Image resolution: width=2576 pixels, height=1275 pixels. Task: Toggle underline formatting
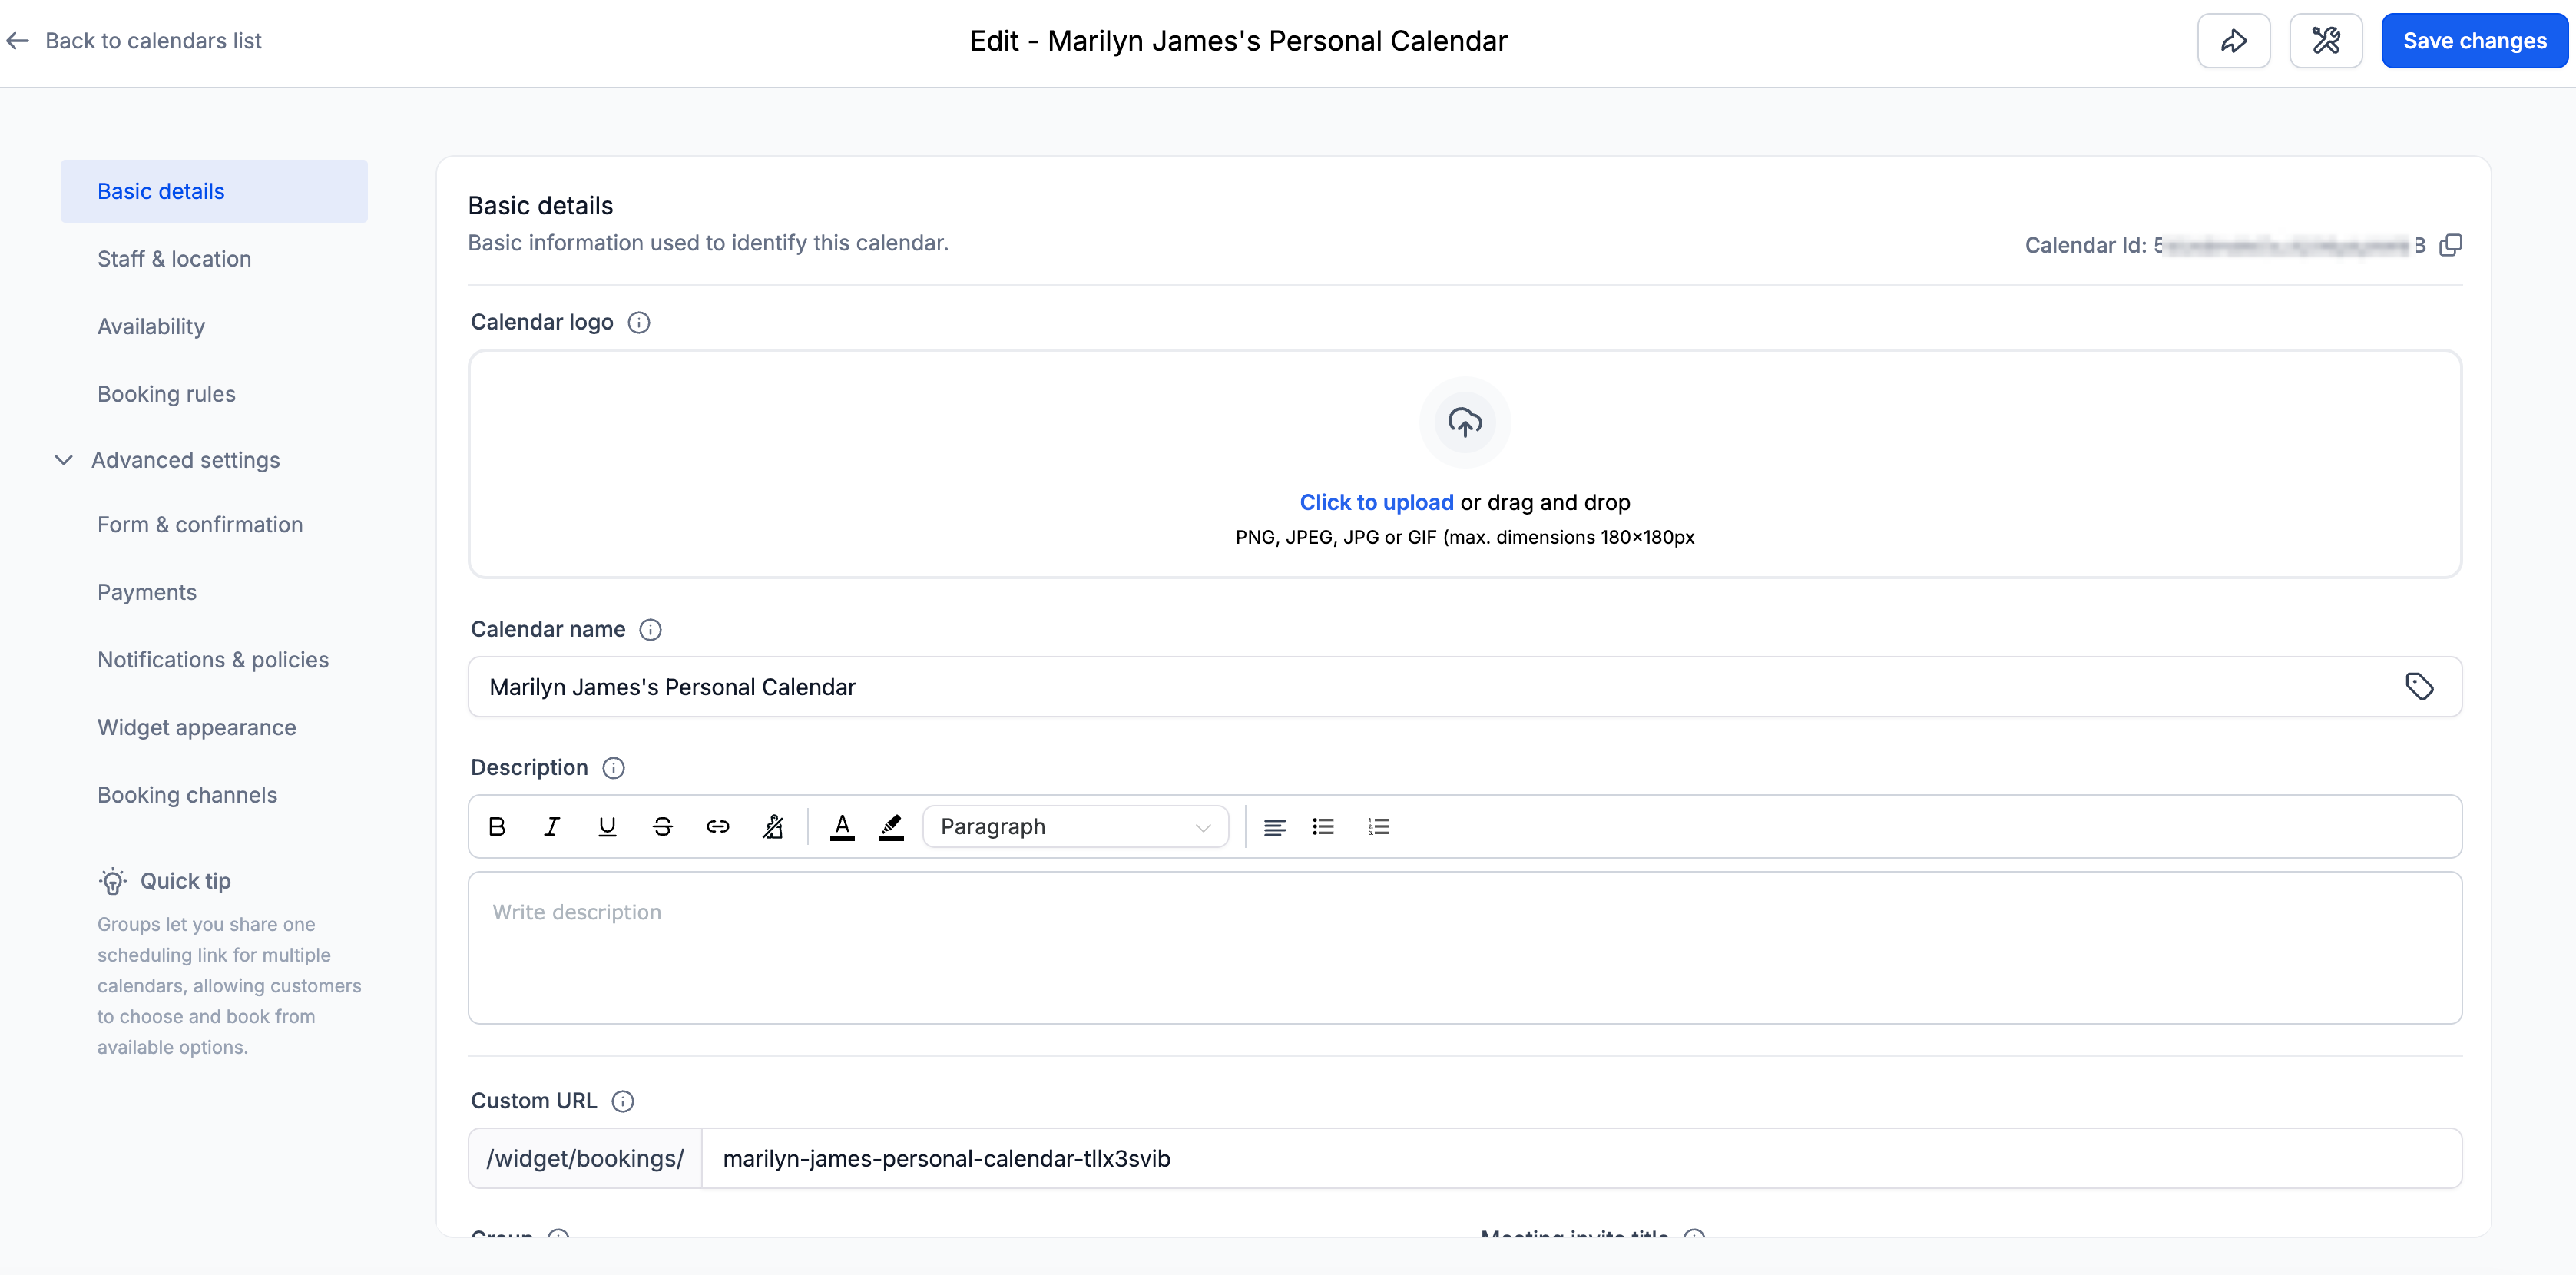pyautogui.click(x=607, y=827)
